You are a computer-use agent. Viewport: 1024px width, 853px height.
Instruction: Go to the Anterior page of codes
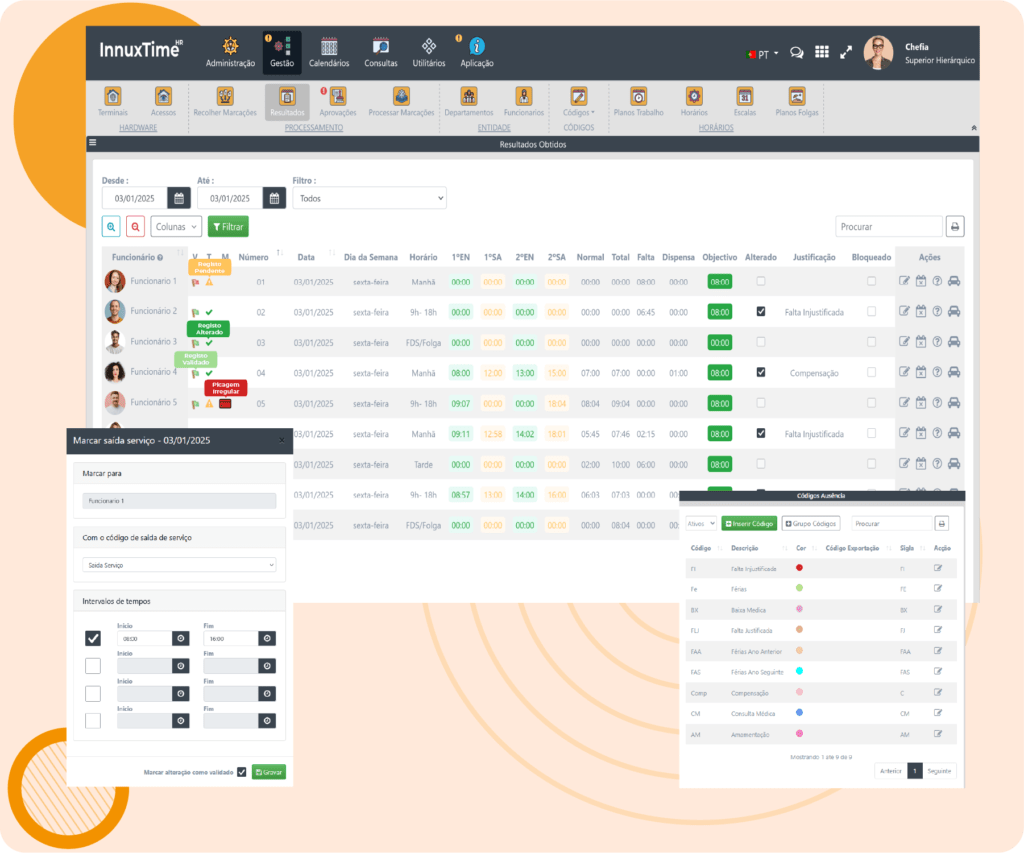(891, 771)
